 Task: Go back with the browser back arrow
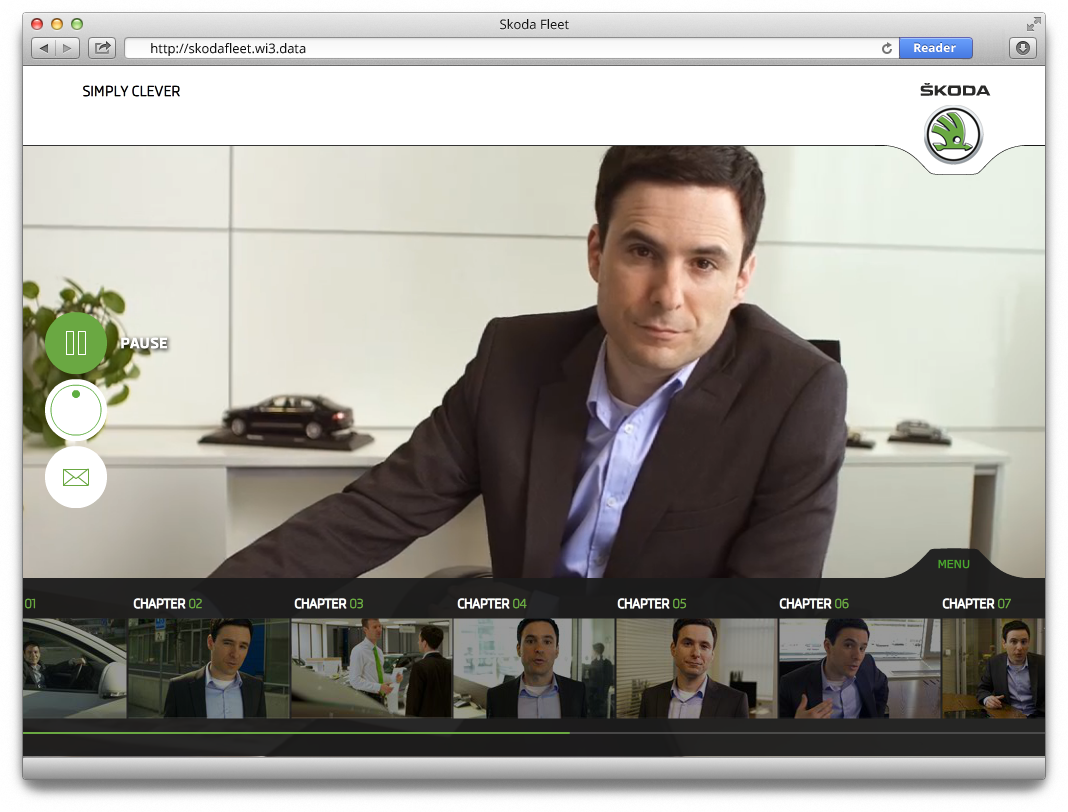click(x=44, y=48)
